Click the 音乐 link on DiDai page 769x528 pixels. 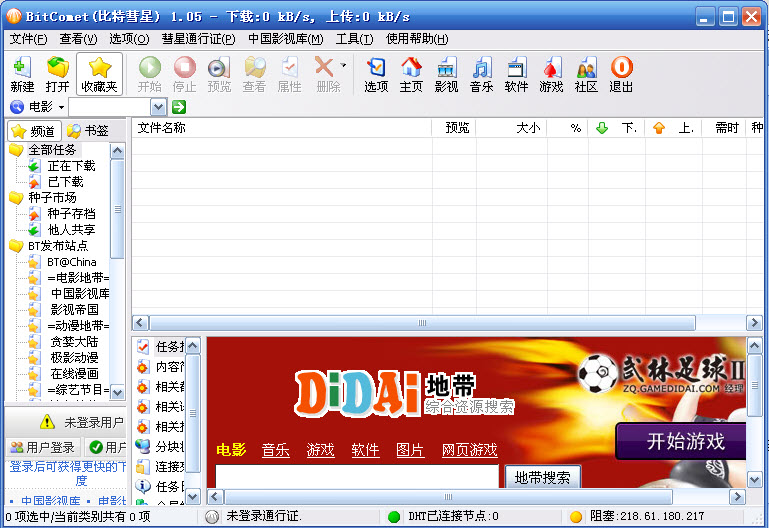click(275, 450)
